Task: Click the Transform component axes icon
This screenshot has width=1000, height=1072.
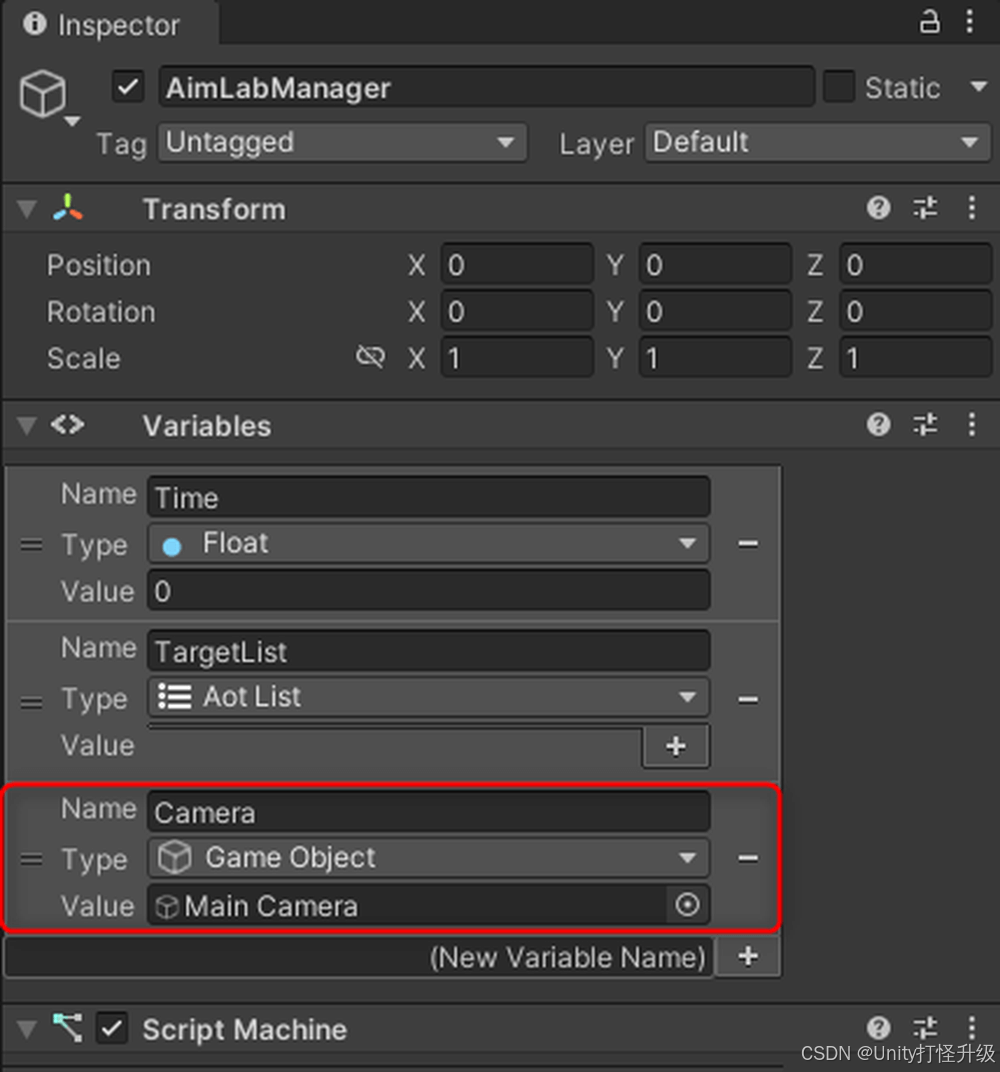Action: (68, 208)
